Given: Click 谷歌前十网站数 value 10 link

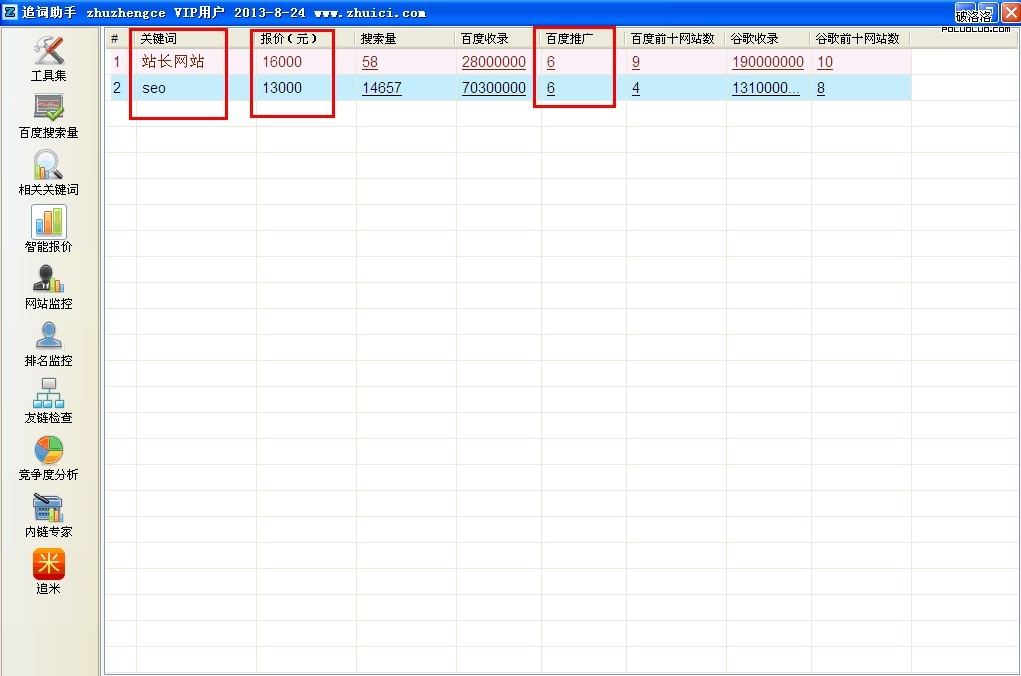Looking at the screenshot, I should [824, 62].
